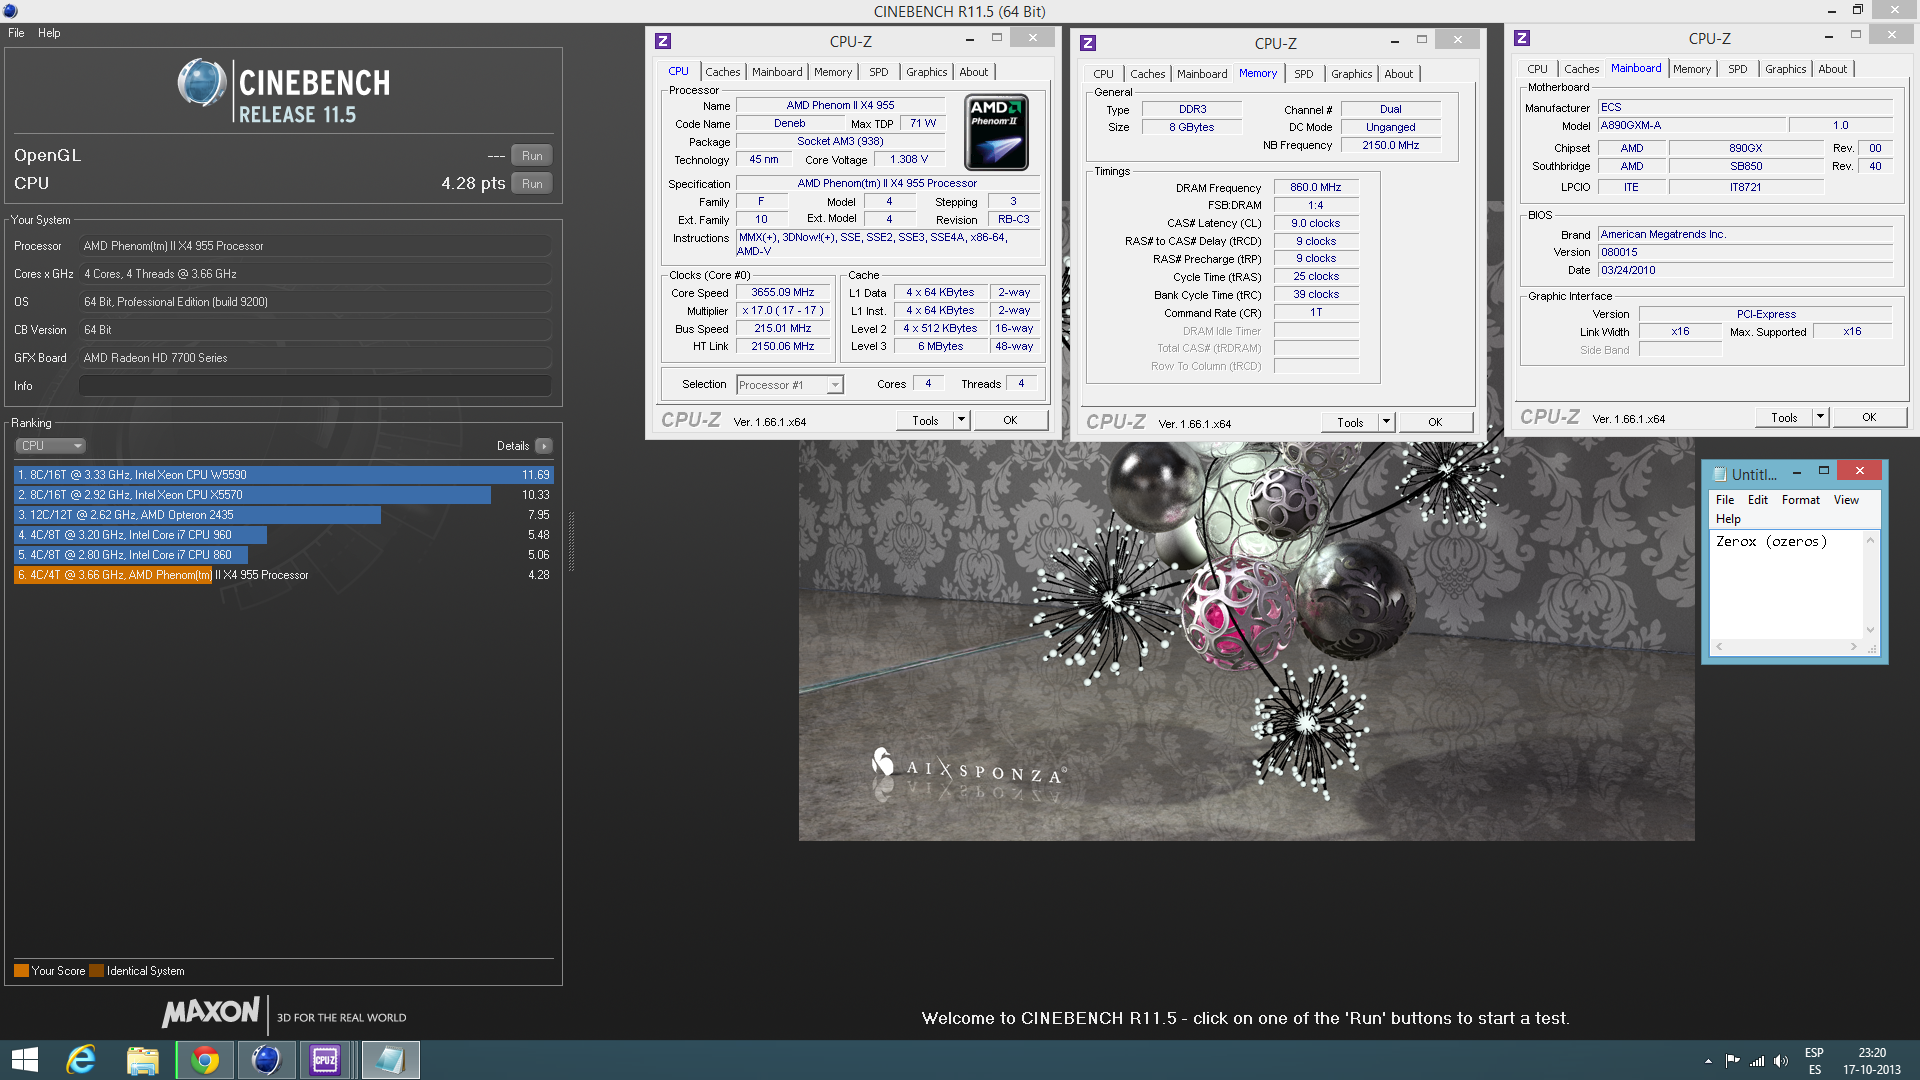Open Graphics tab in first CPU-Z window
This screenshot has width=1920, height=1080.
(x=927, y=72)
